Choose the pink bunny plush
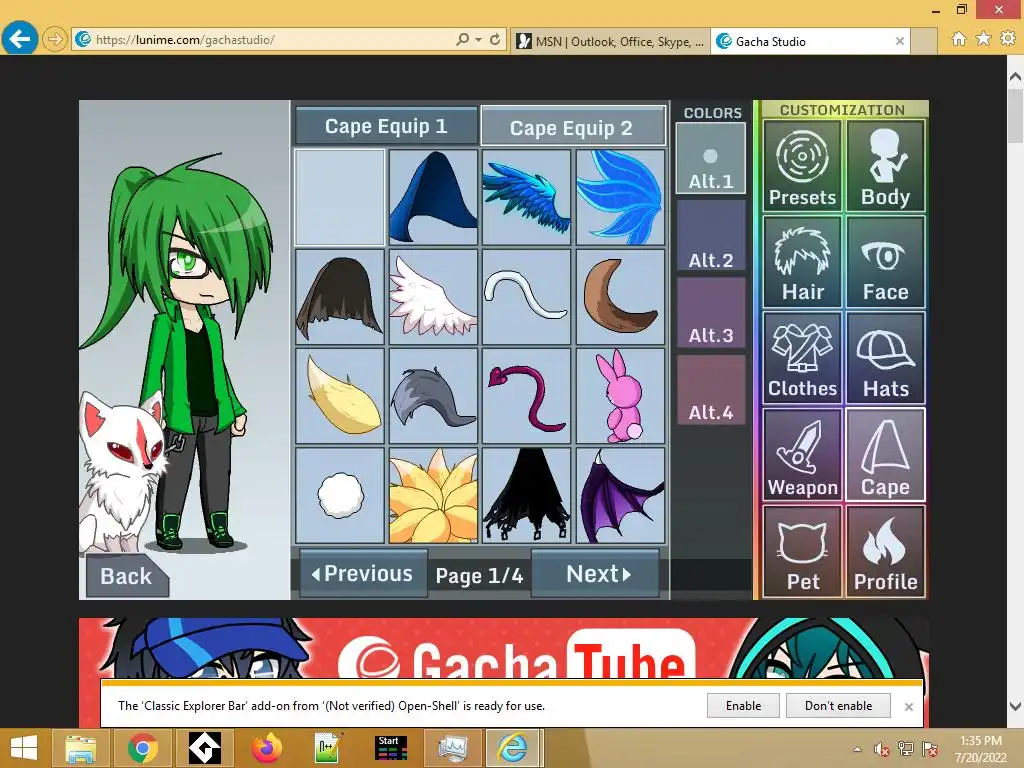 tap(620, 396)
